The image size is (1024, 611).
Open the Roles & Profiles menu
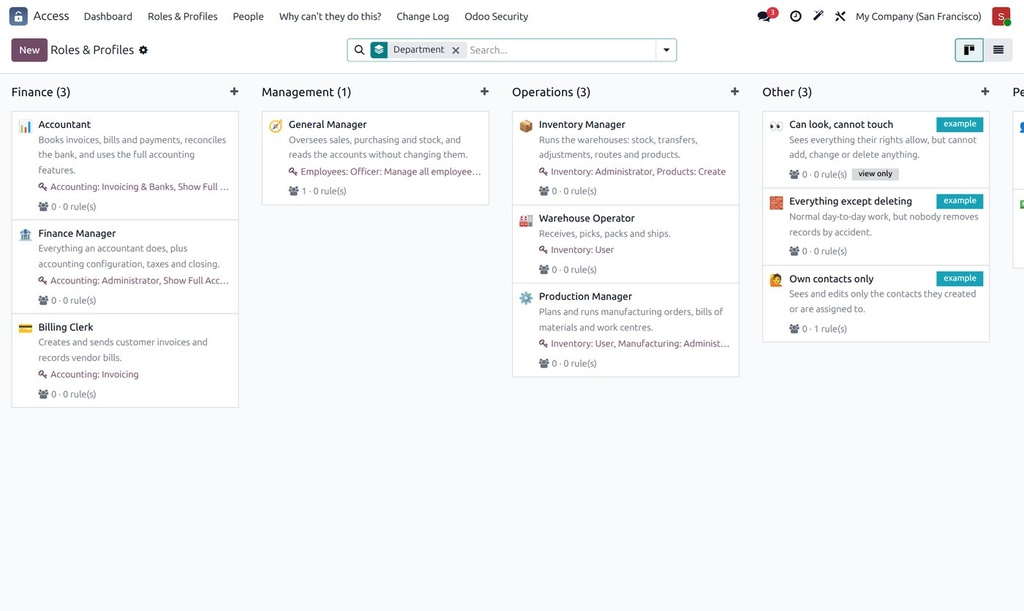(x=182, y=16)
